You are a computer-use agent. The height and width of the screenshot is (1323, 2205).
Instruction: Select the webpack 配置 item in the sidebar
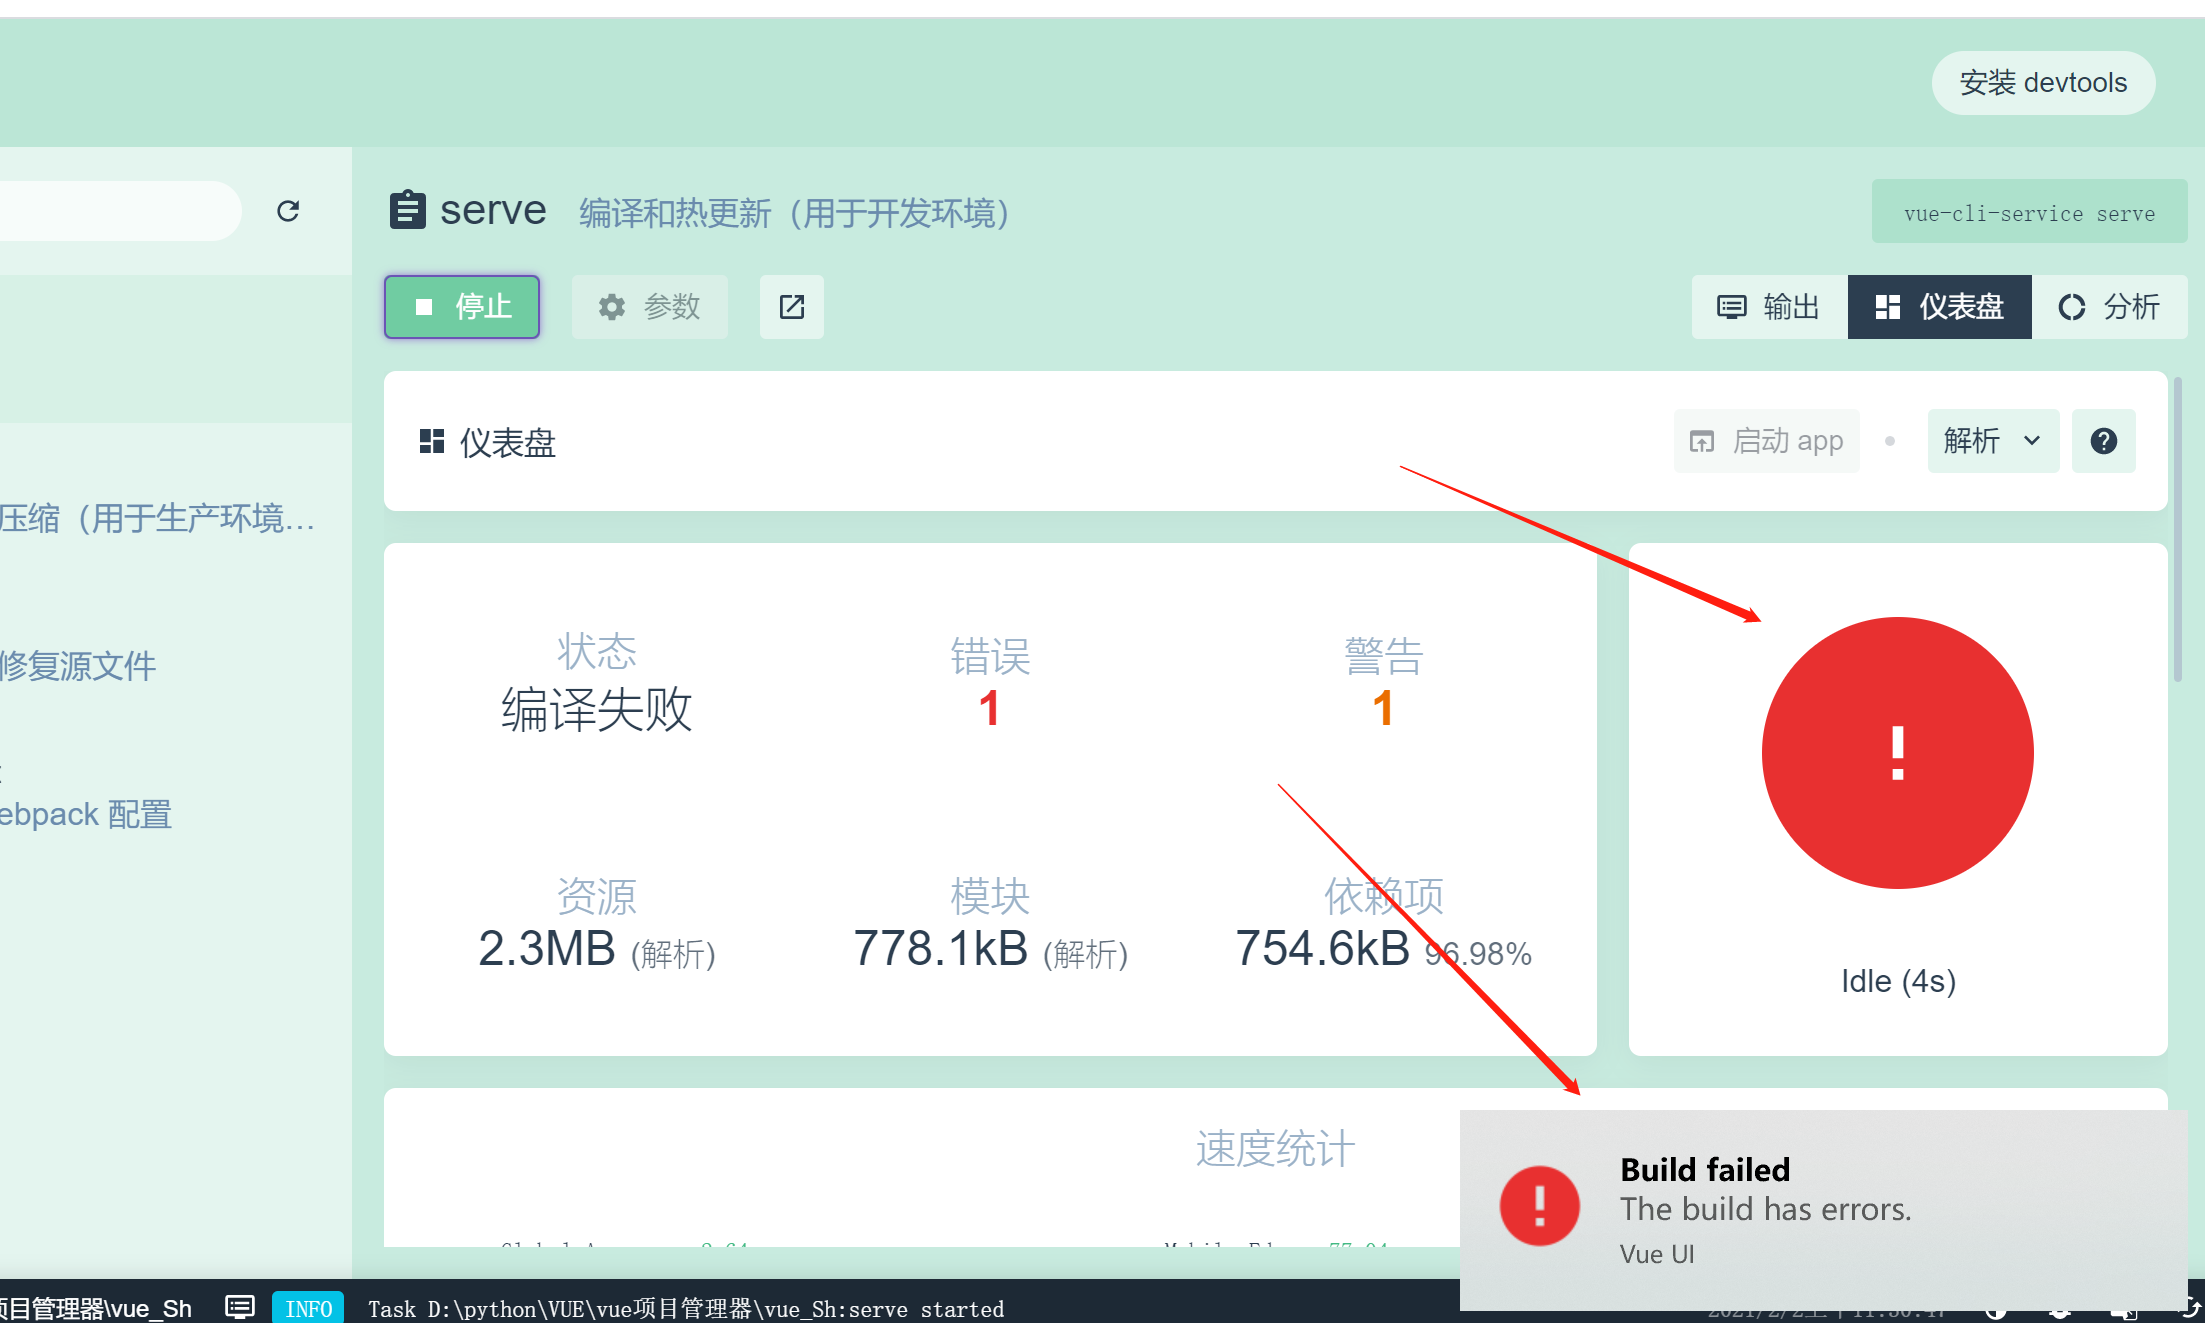click(x=86, y=814)
